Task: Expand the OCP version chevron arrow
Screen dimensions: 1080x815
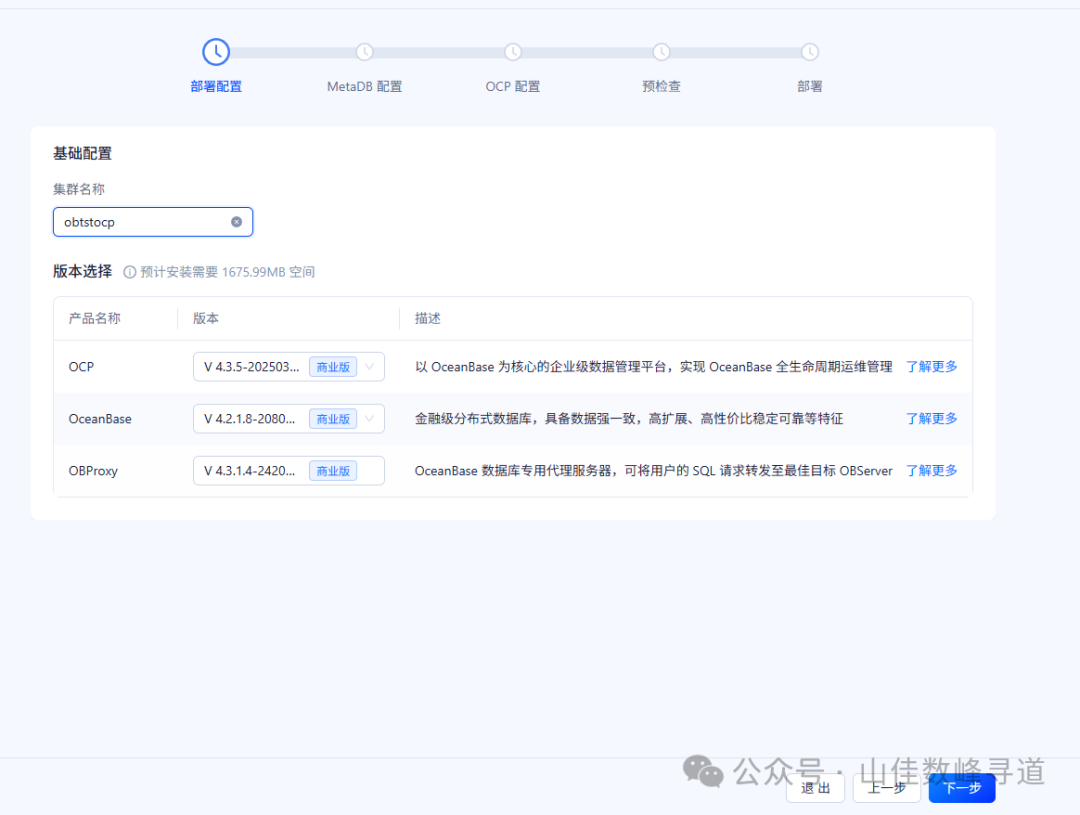Action: point(370,367)
